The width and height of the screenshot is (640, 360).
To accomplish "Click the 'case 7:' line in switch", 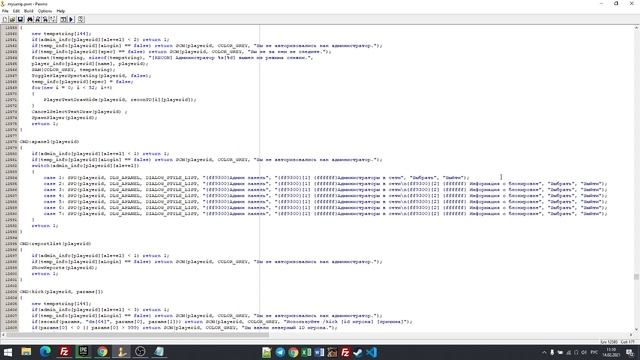I will click(325, 213).
